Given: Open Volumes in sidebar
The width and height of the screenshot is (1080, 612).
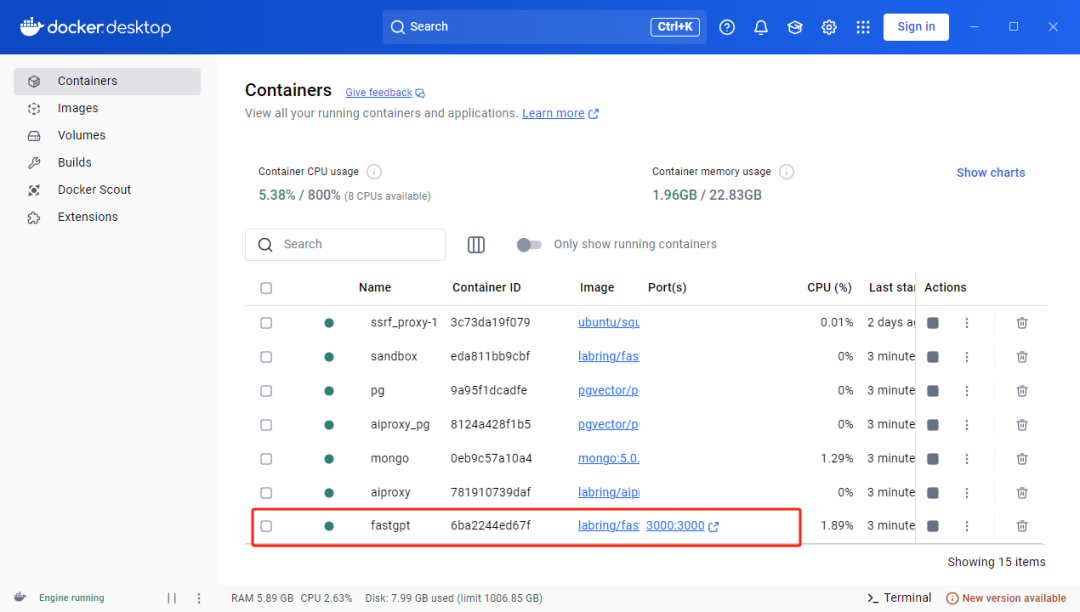Looking at the screenshot, I should point(81,135).
